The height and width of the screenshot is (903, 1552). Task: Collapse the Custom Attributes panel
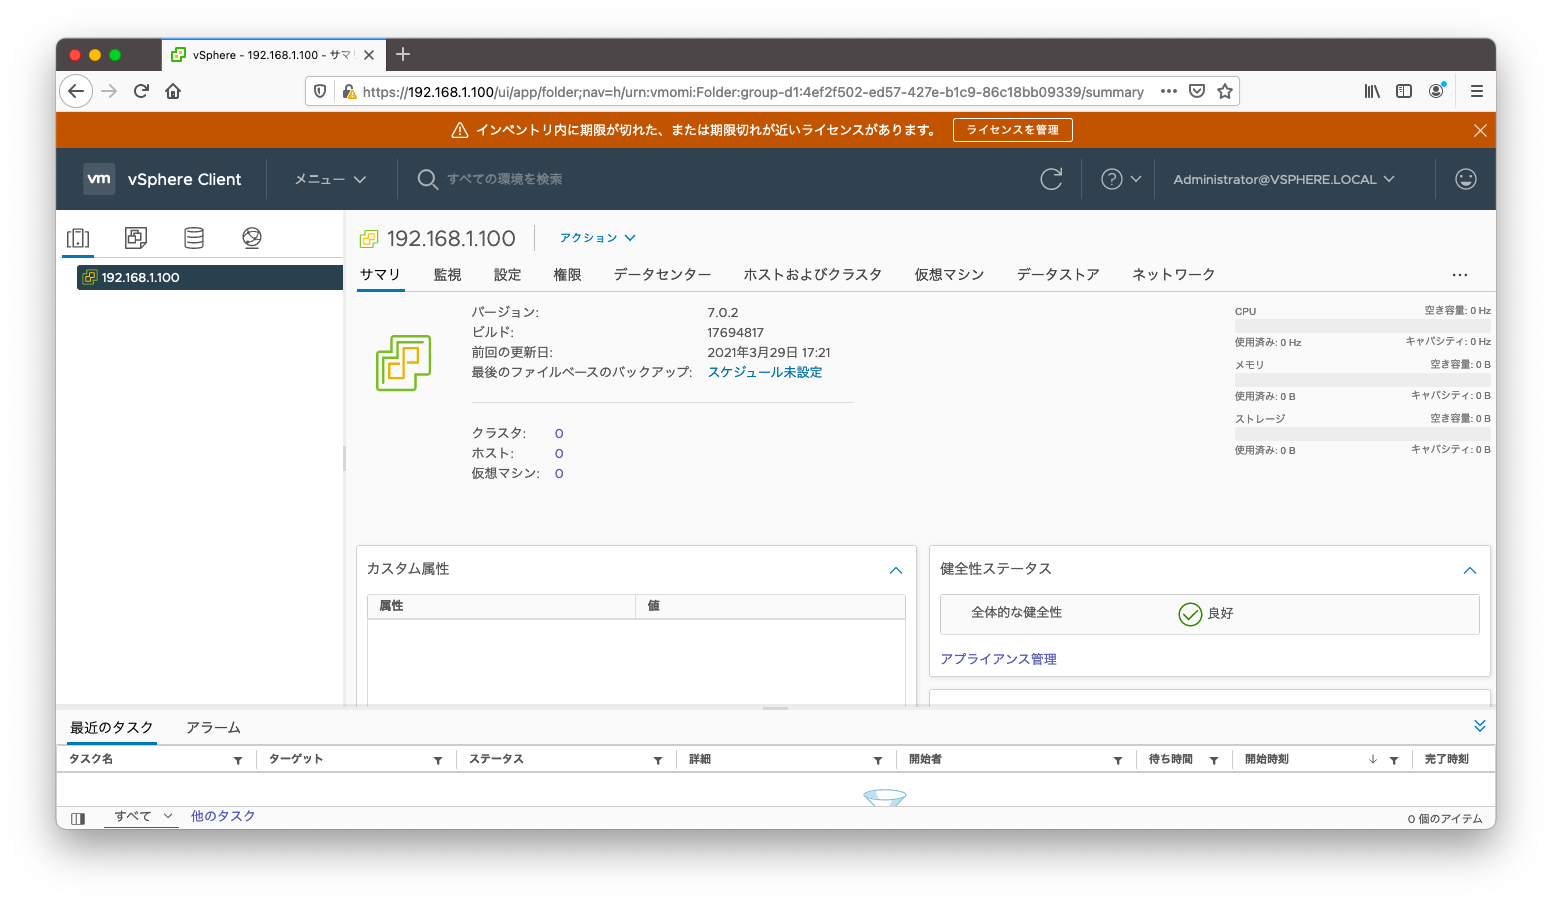coord(896,570)
